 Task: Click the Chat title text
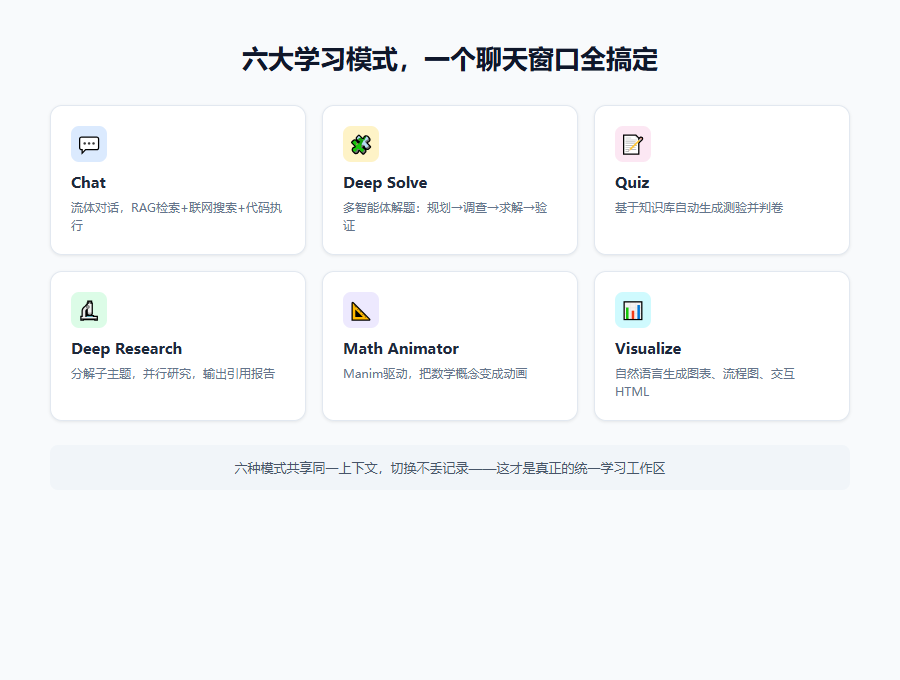88,183
